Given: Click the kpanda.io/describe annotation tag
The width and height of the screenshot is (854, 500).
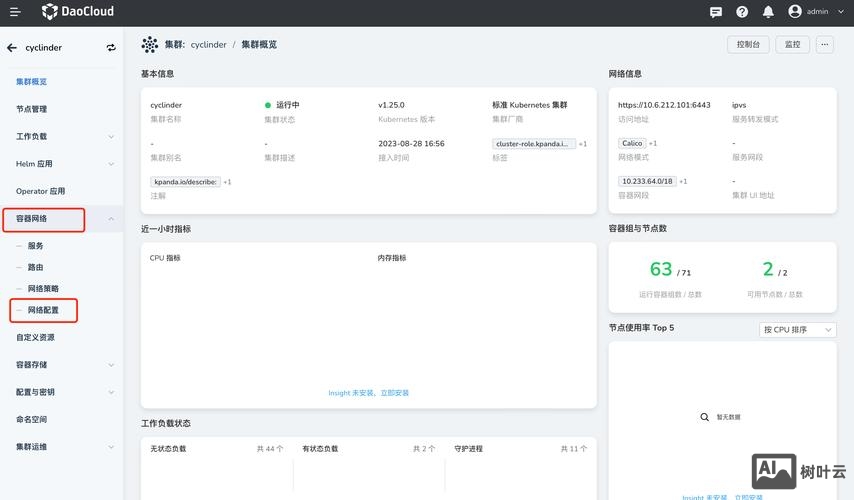Looking at the screenshot, I should (185, 182).
